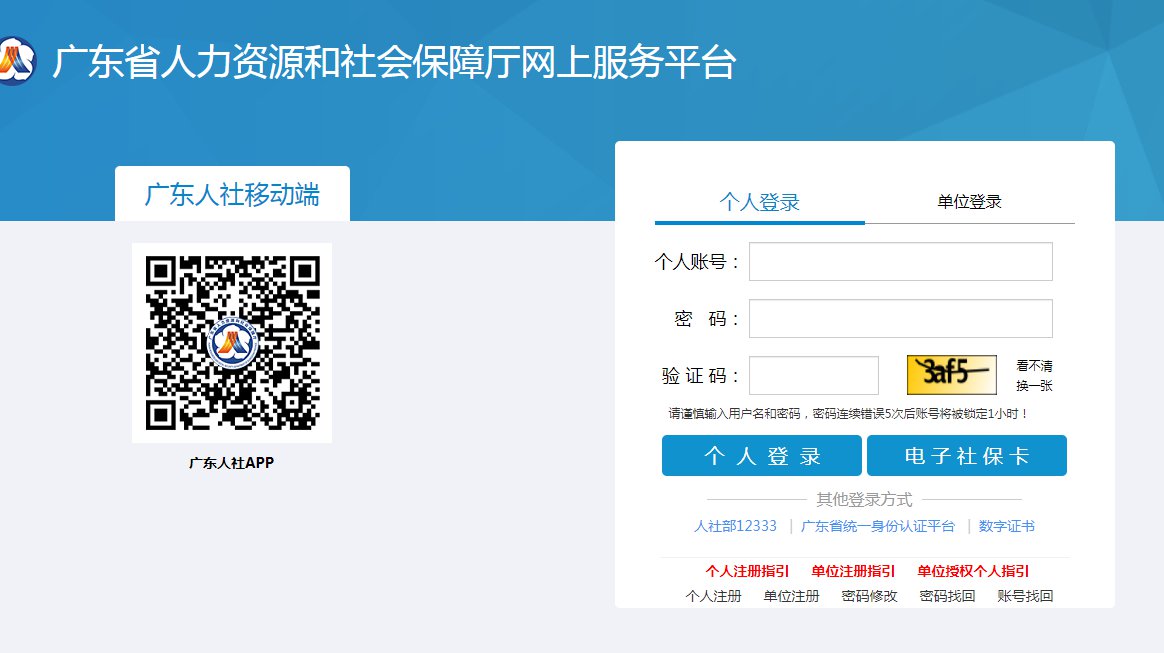Open 单位授权个人指引 guide link
This screenshot has width=1164, height=653.
pyautogui.click(x=973, y=571)
